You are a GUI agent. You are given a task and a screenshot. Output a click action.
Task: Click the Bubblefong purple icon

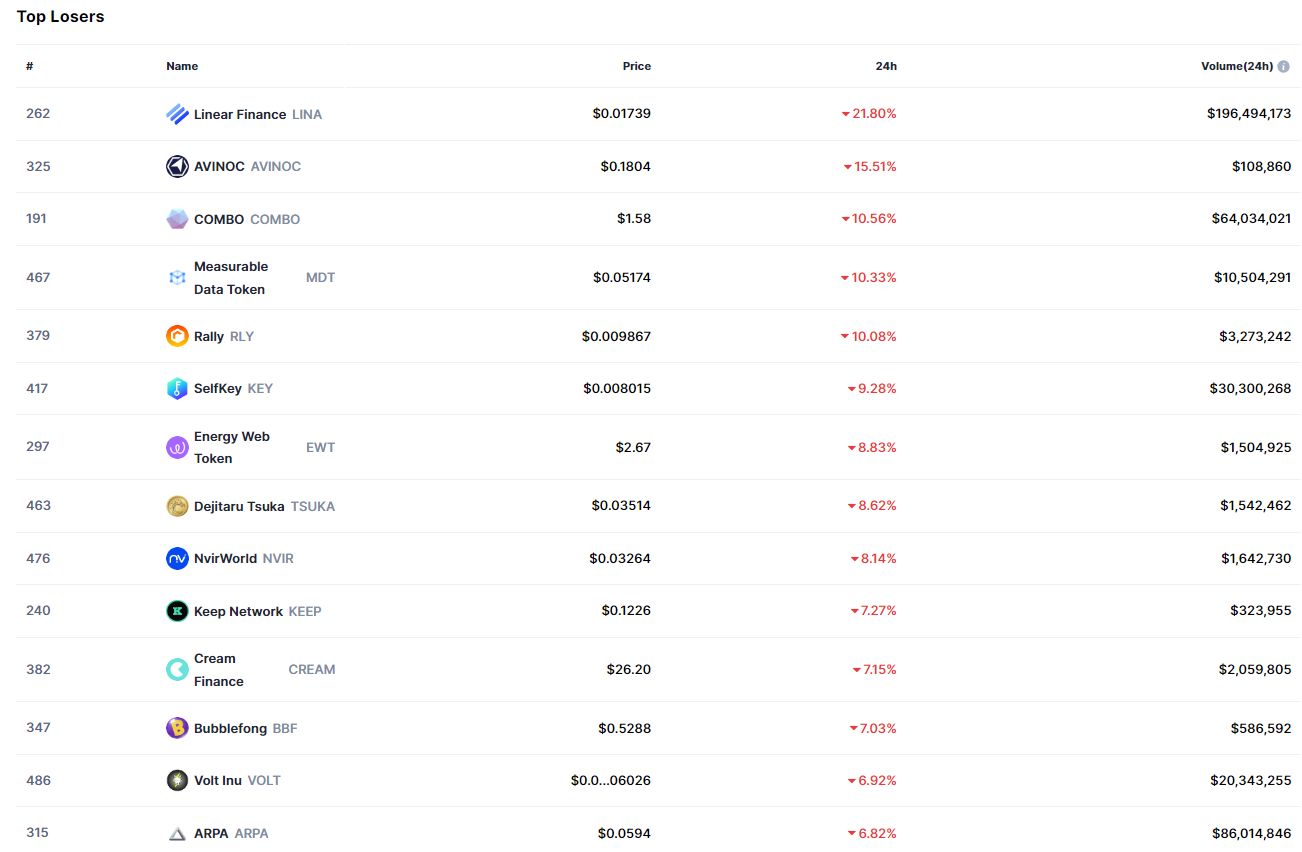[177, 728]
